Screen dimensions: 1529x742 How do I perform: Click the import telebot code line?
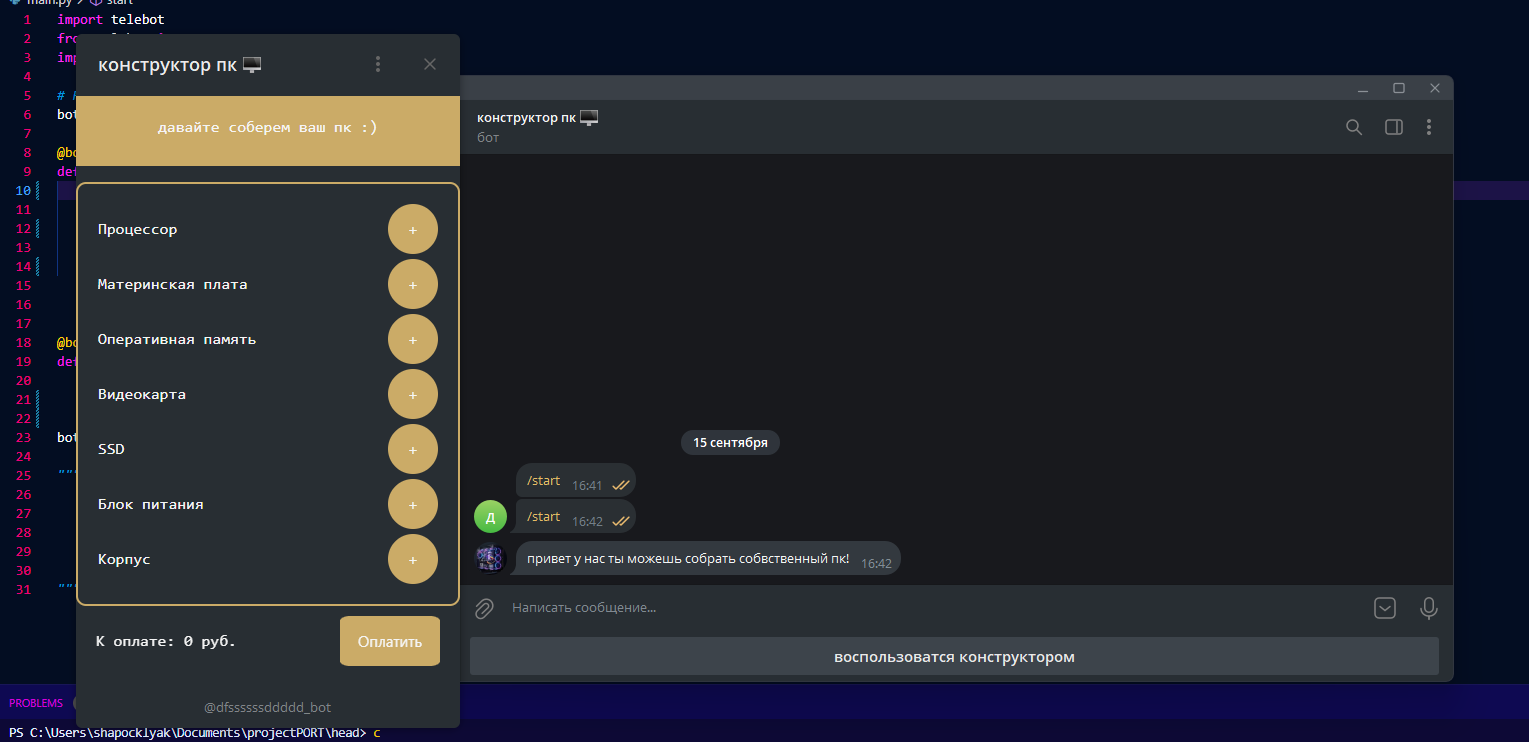point(111,19)
